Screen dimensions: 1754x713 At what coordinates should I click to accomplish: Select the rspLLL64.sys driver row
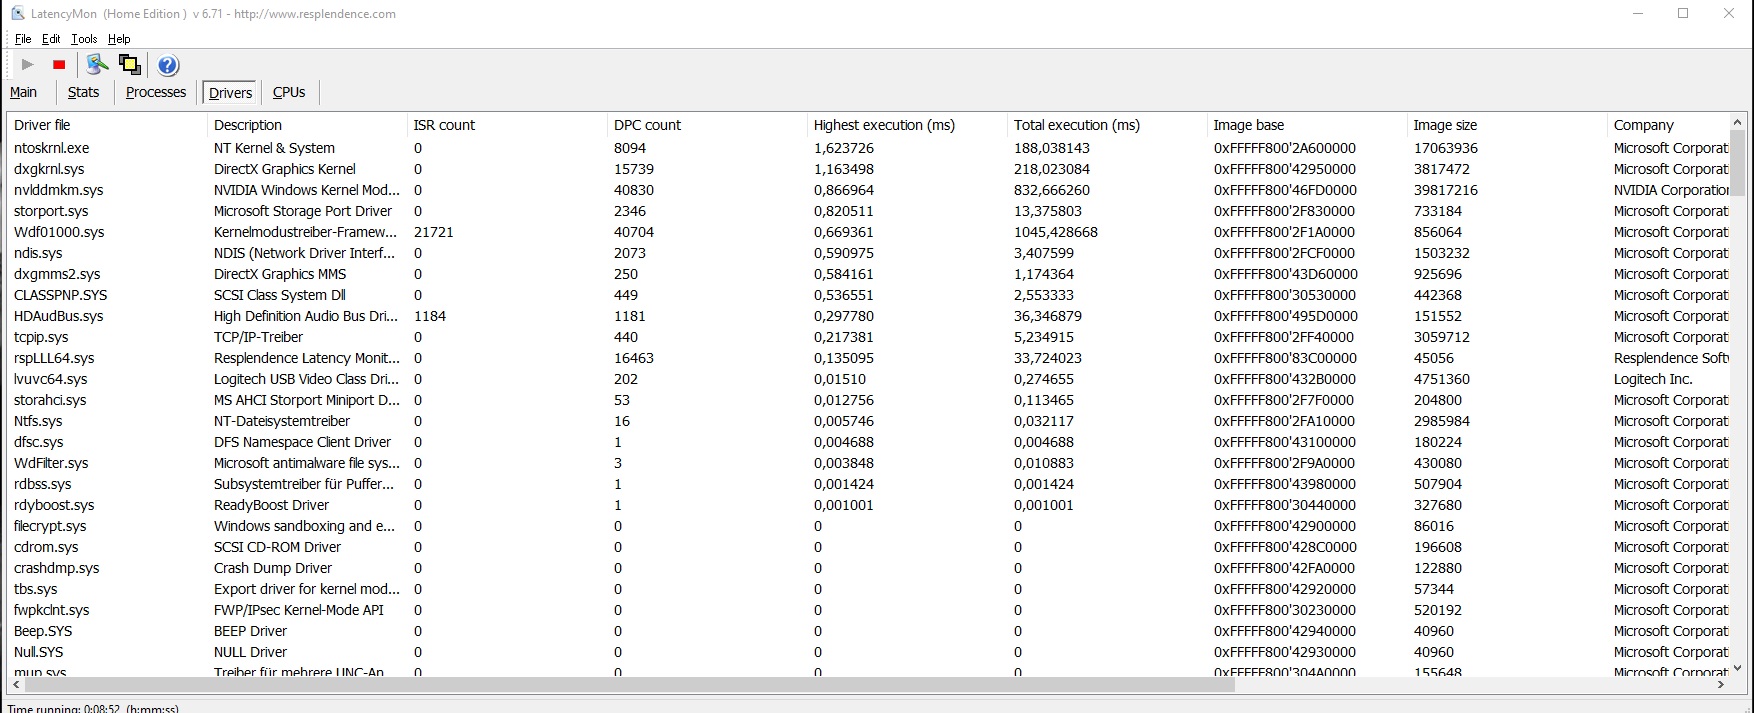[x=869, y=358]
